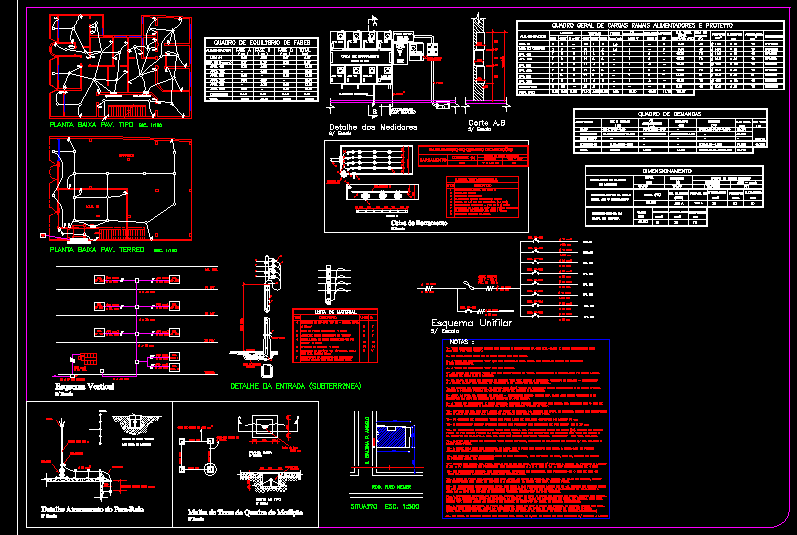The width and height of the screenshot is (797, 535).
Task: Click the blue hatched building in the site plan
Action: click(393, 437)
